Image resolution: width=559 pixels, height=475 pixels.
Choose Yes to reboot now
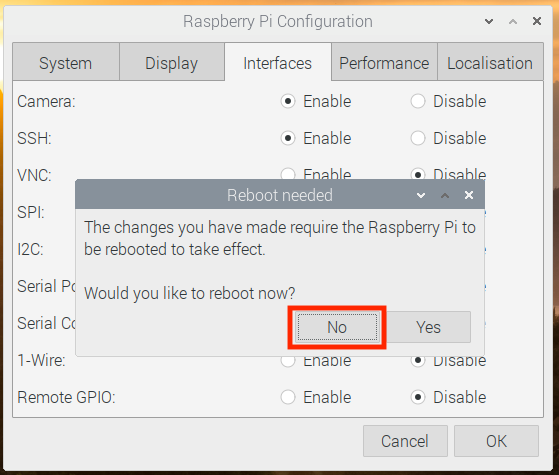[429, 327]
